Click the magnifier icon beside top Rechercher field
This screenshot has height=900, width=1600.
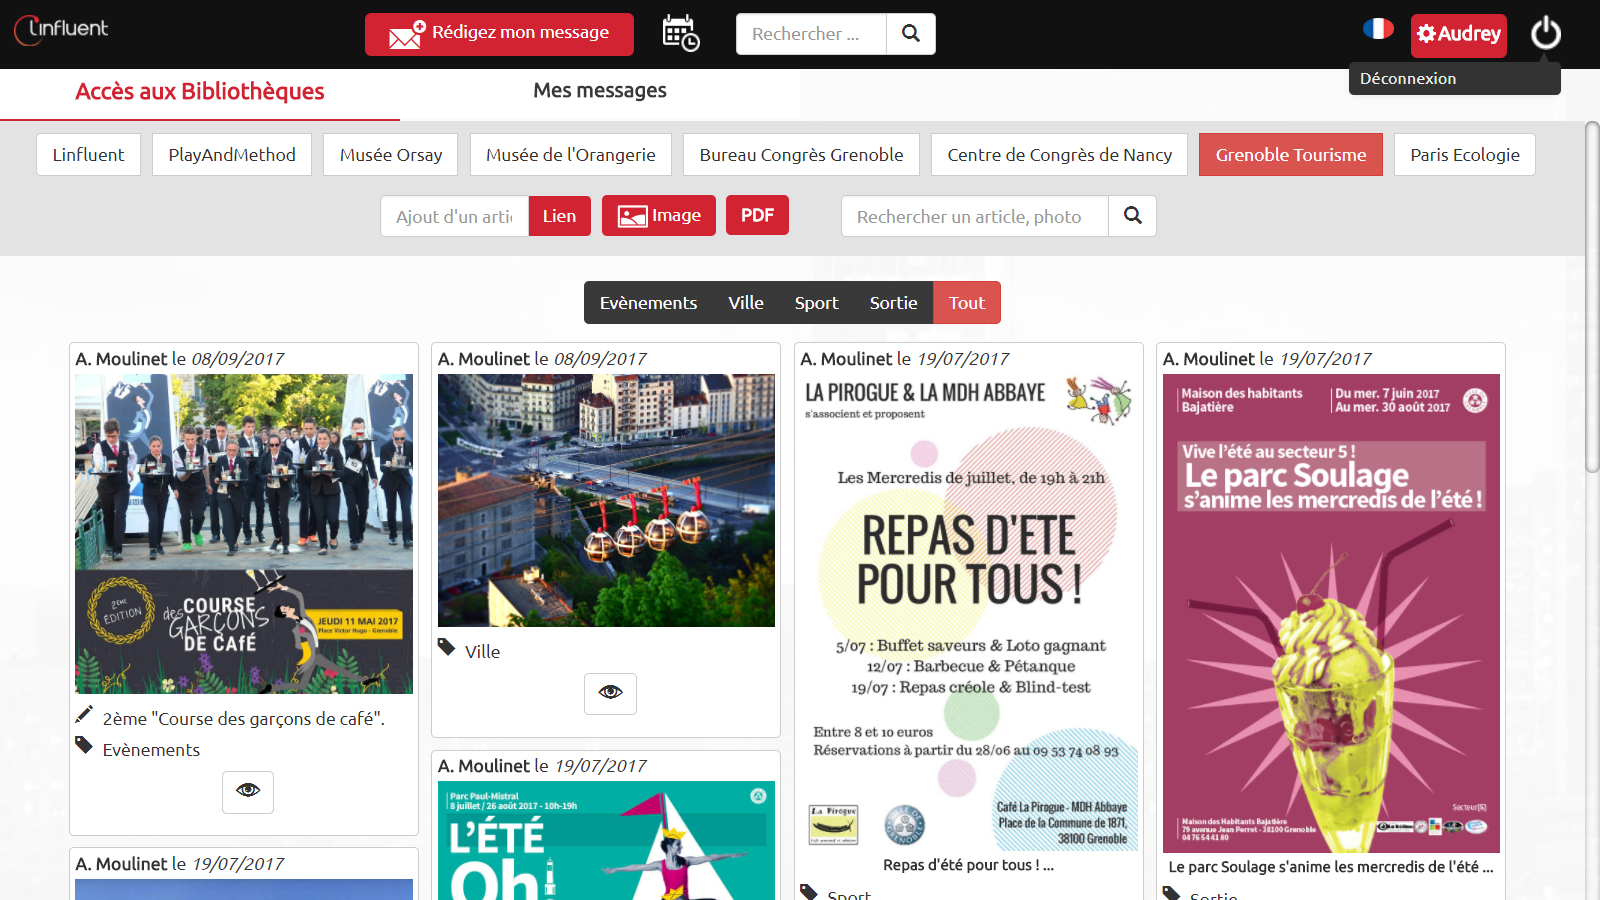pos(910,34)
